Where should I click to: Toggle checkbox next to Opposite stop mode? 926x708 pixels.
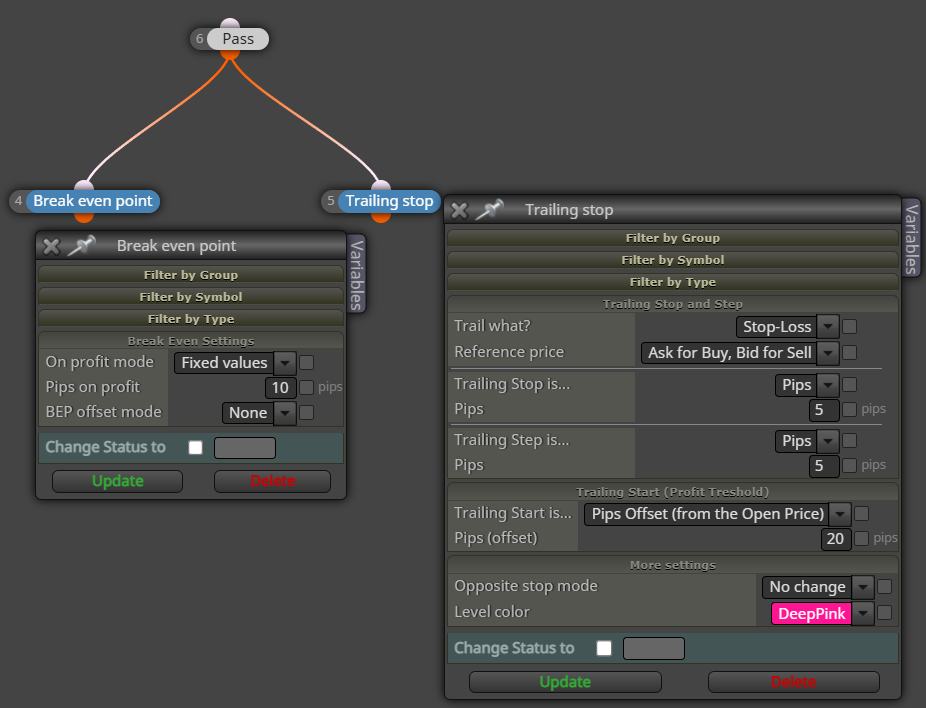click(x=884, y=587)
